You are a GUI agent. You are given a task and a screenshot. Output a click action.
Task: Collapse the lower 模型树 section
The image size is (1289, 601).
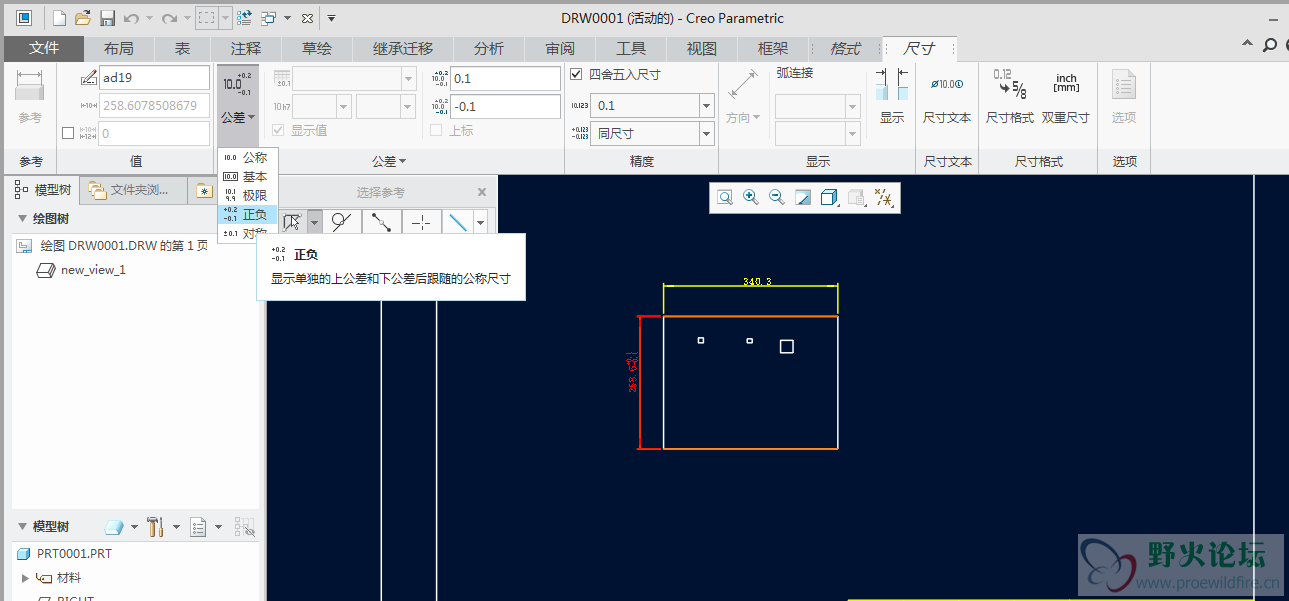click(x=22, y=526)
